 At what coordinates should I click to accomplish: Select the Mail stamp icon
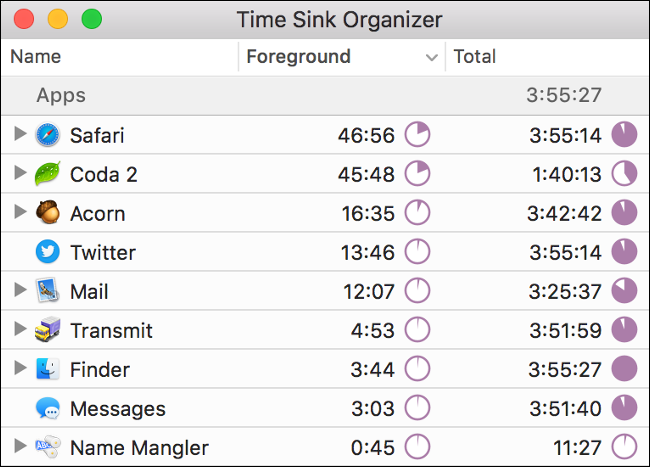(x=48, y=290)
